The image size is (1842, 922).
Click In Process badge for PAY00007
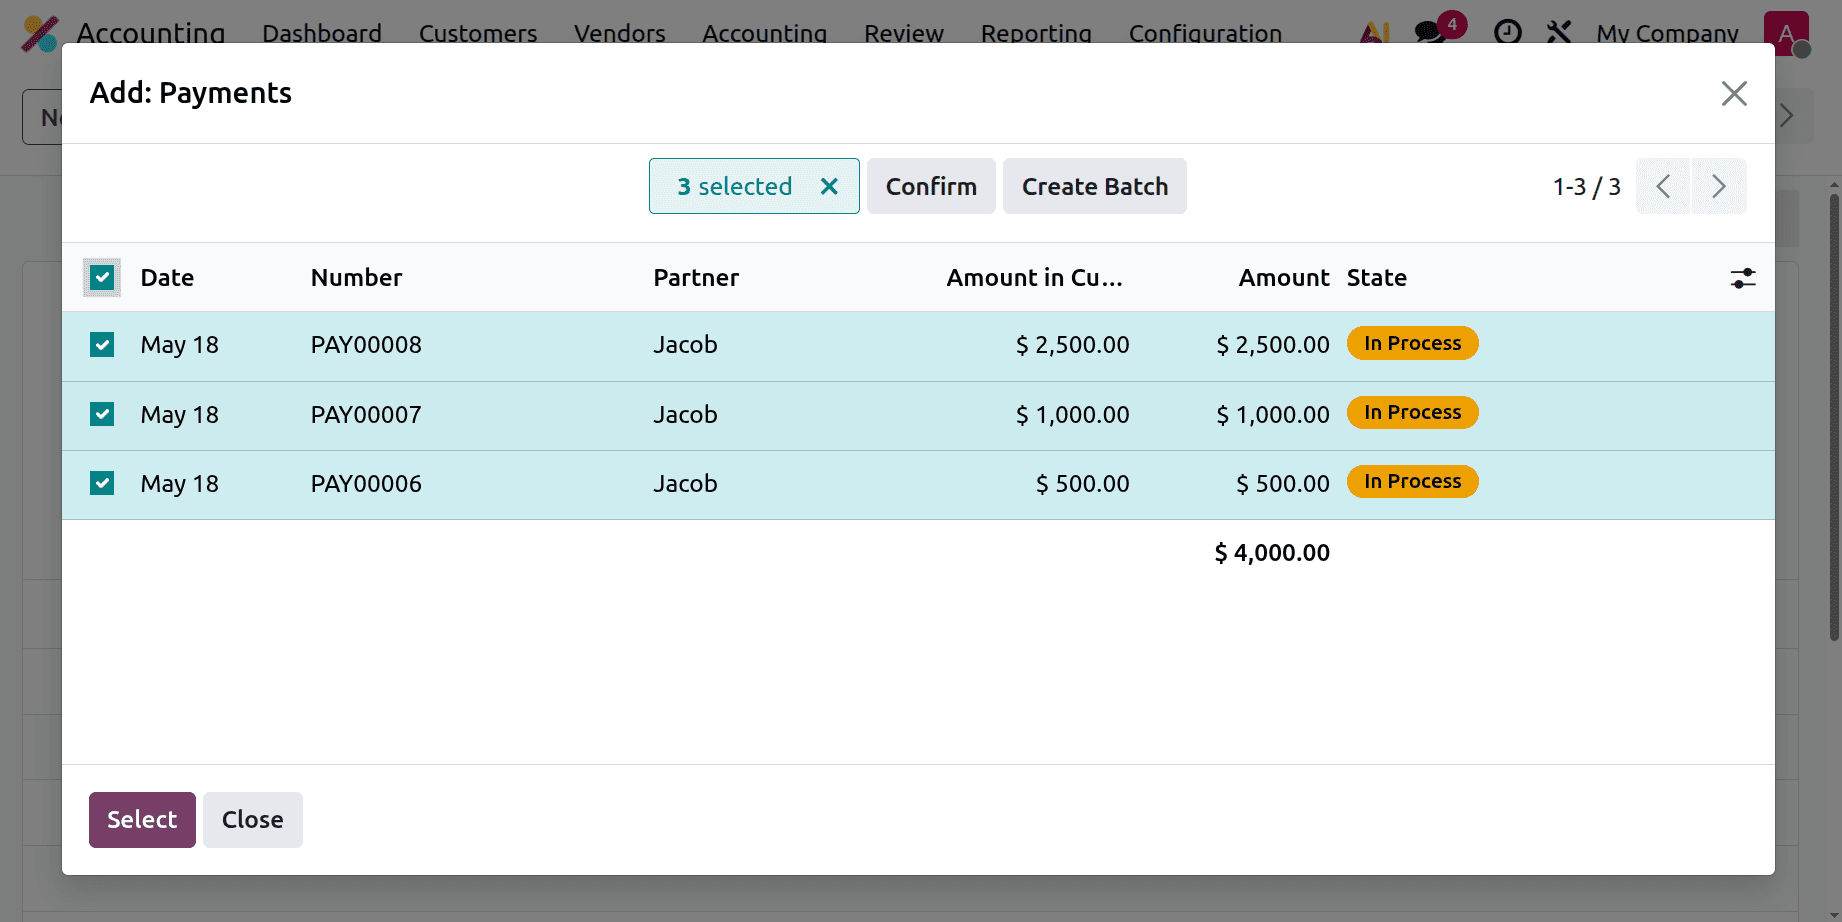click(x=1412, y=412)
